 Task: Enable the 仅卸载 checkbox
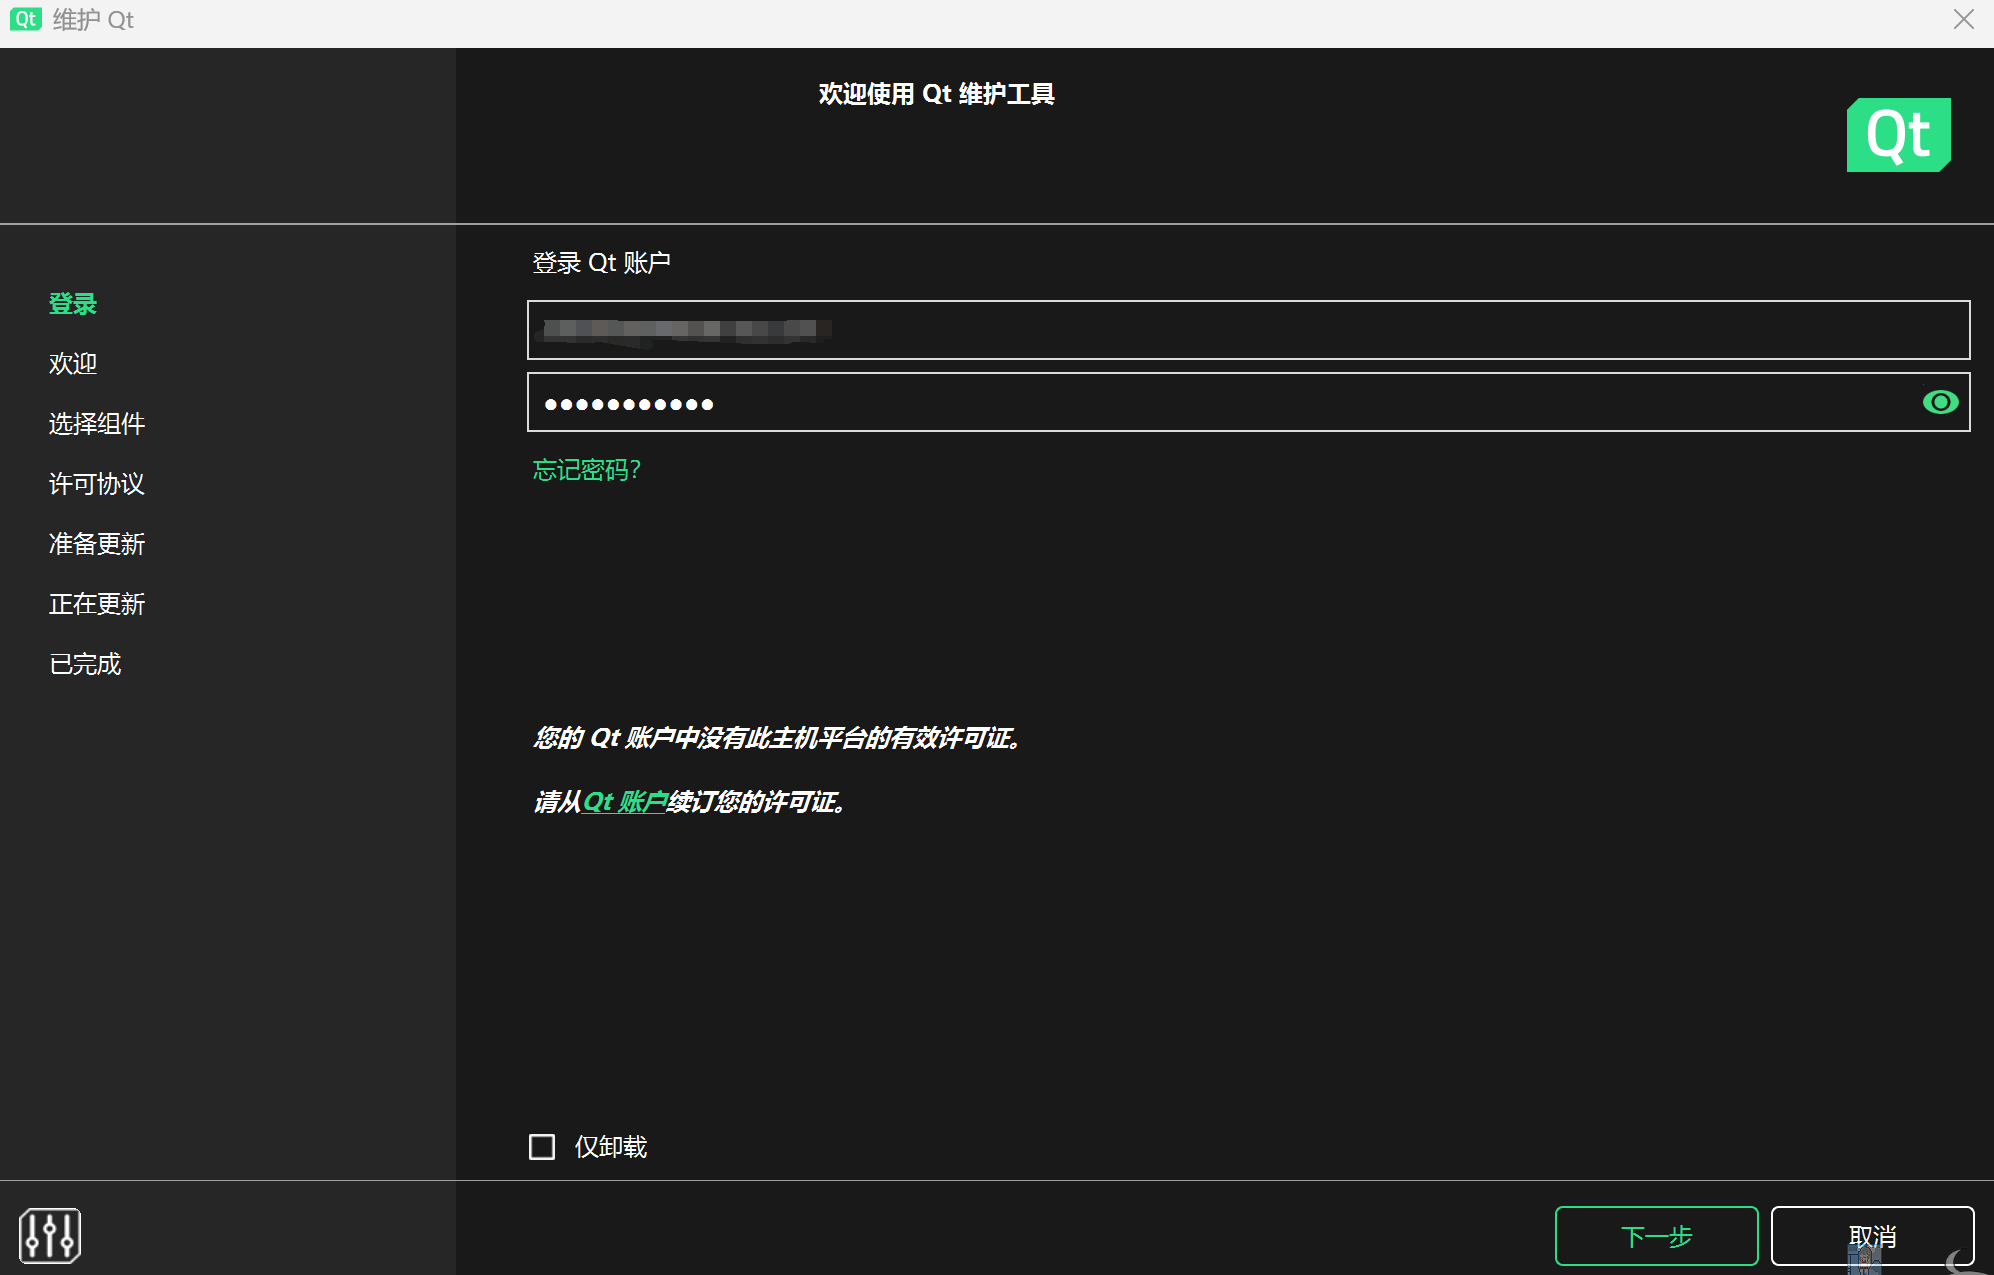[x=542, y=1146]
